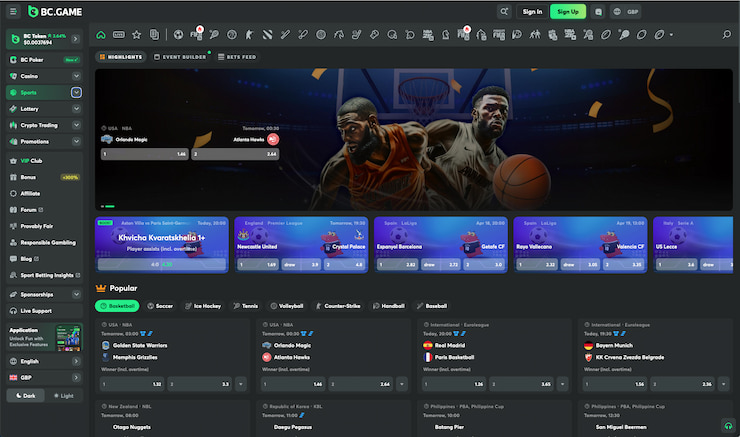Expand more markets for Real Madrid vs Paris Basketball

pyautogui.click(x=562, y=384)
